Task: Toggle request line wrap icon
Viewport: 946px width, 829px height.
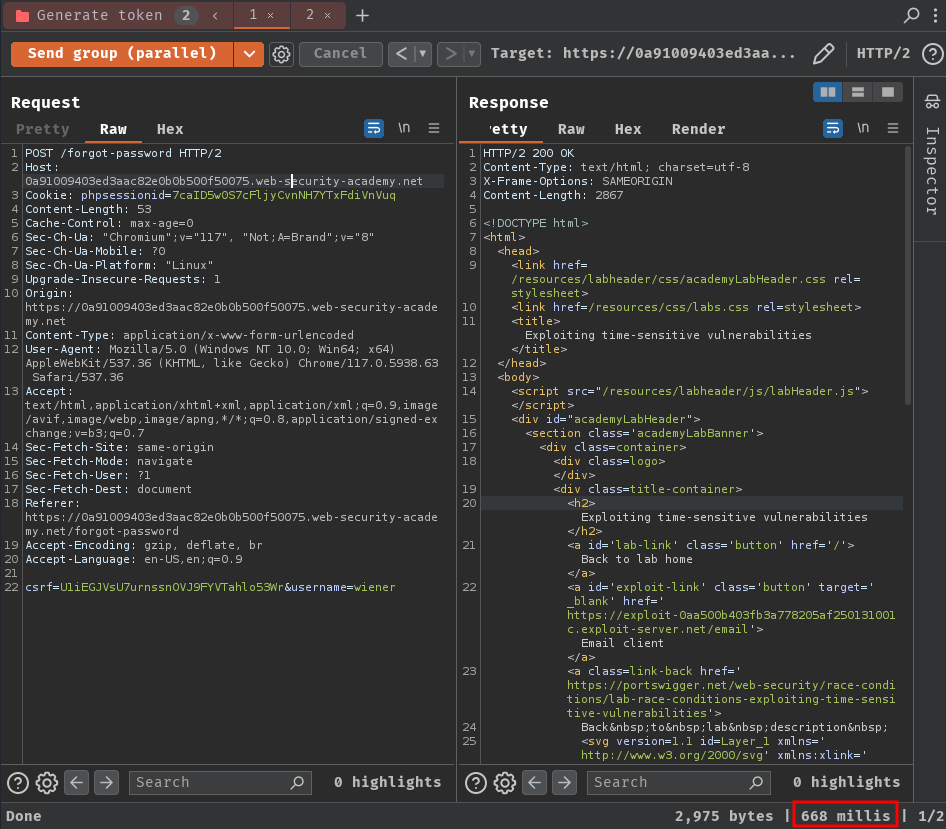Action: pyautogui.click(x=374, y=129)
